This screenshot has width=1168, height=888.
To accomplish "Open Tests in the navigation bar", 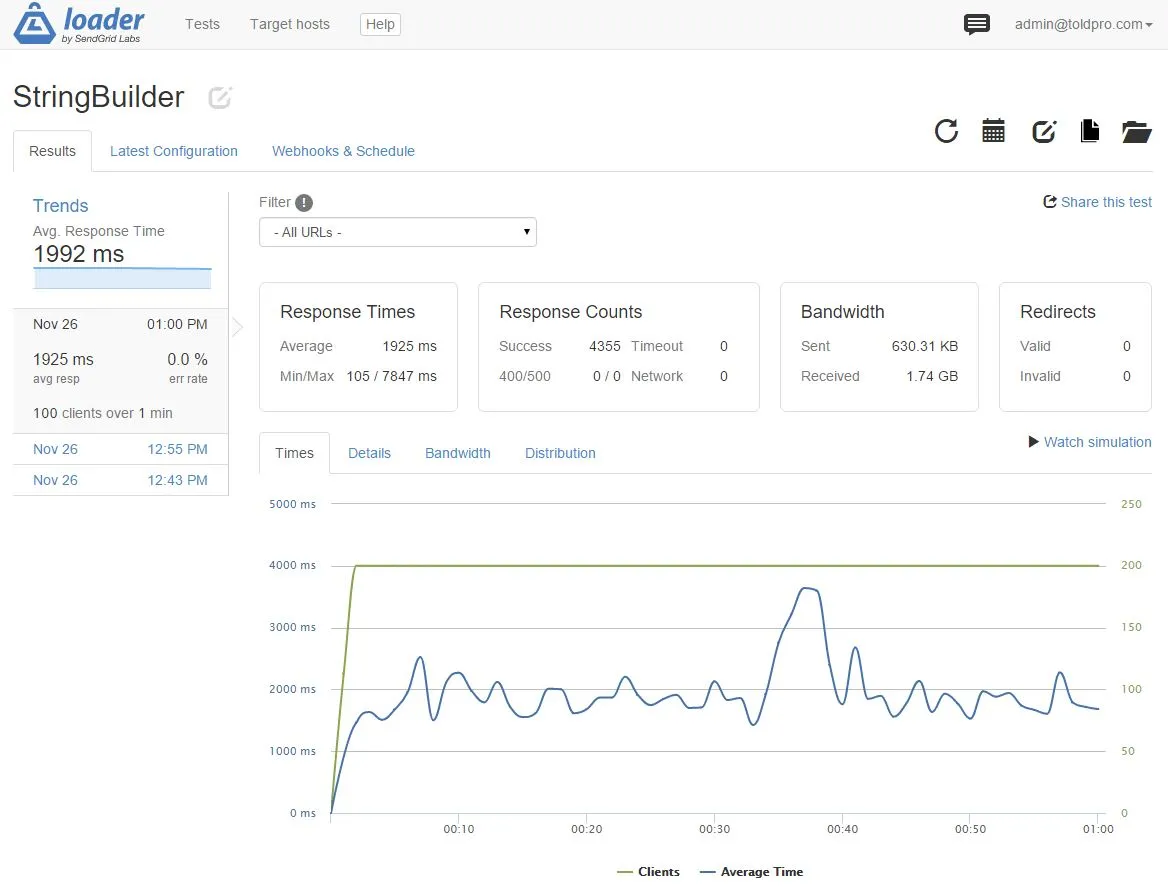I will pyautogui.click(x=203, y=25).
